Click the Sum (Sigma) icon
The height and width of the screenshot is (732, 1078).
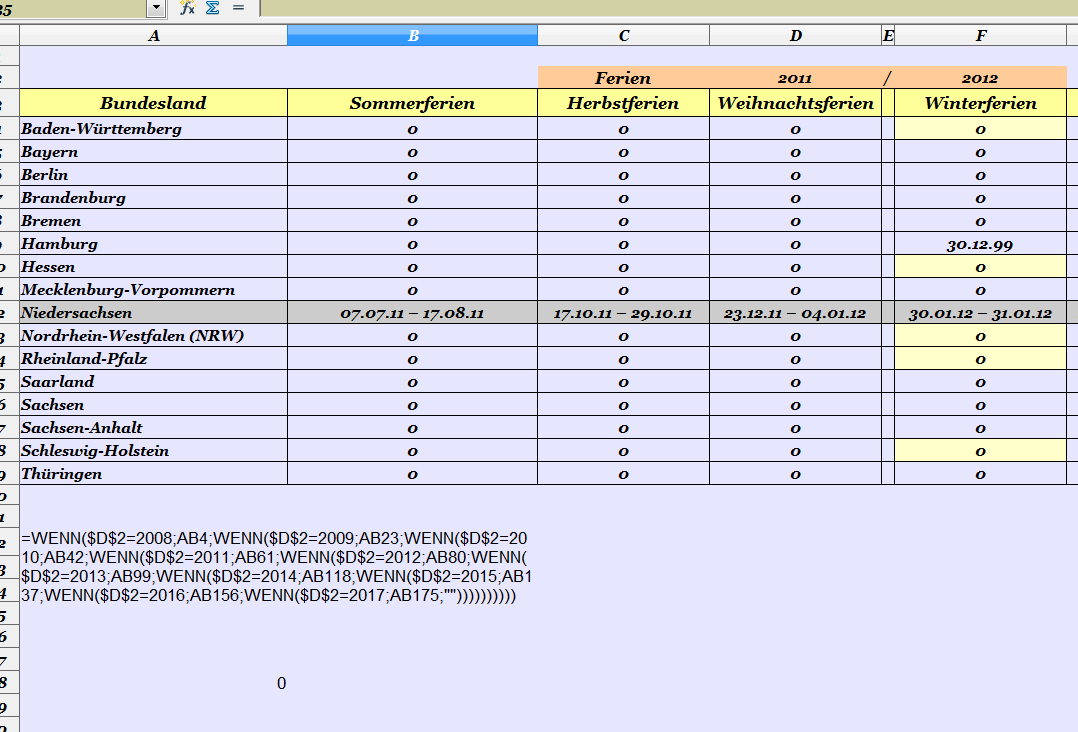[212, 8]
